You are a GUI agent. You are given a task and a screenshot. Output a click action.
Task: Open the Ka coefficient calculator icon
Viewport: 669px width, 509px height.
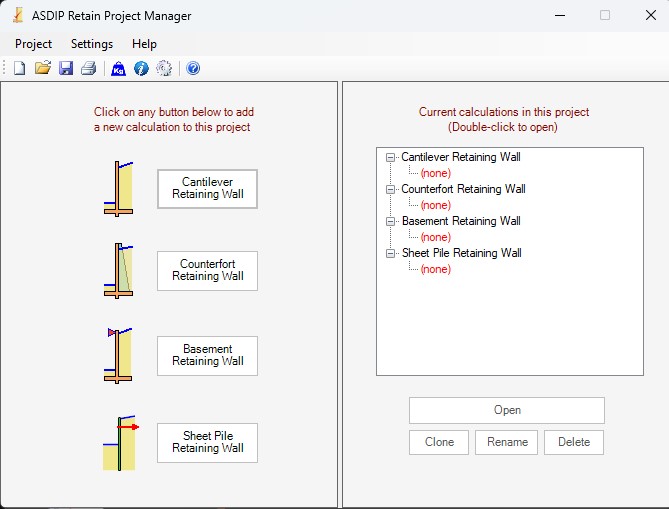click(x=118, y=68)
